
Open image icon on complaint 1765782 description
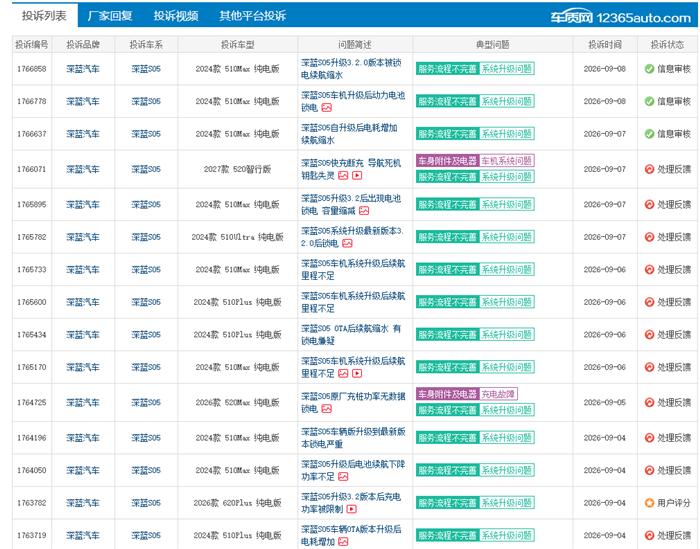(347, 243)
